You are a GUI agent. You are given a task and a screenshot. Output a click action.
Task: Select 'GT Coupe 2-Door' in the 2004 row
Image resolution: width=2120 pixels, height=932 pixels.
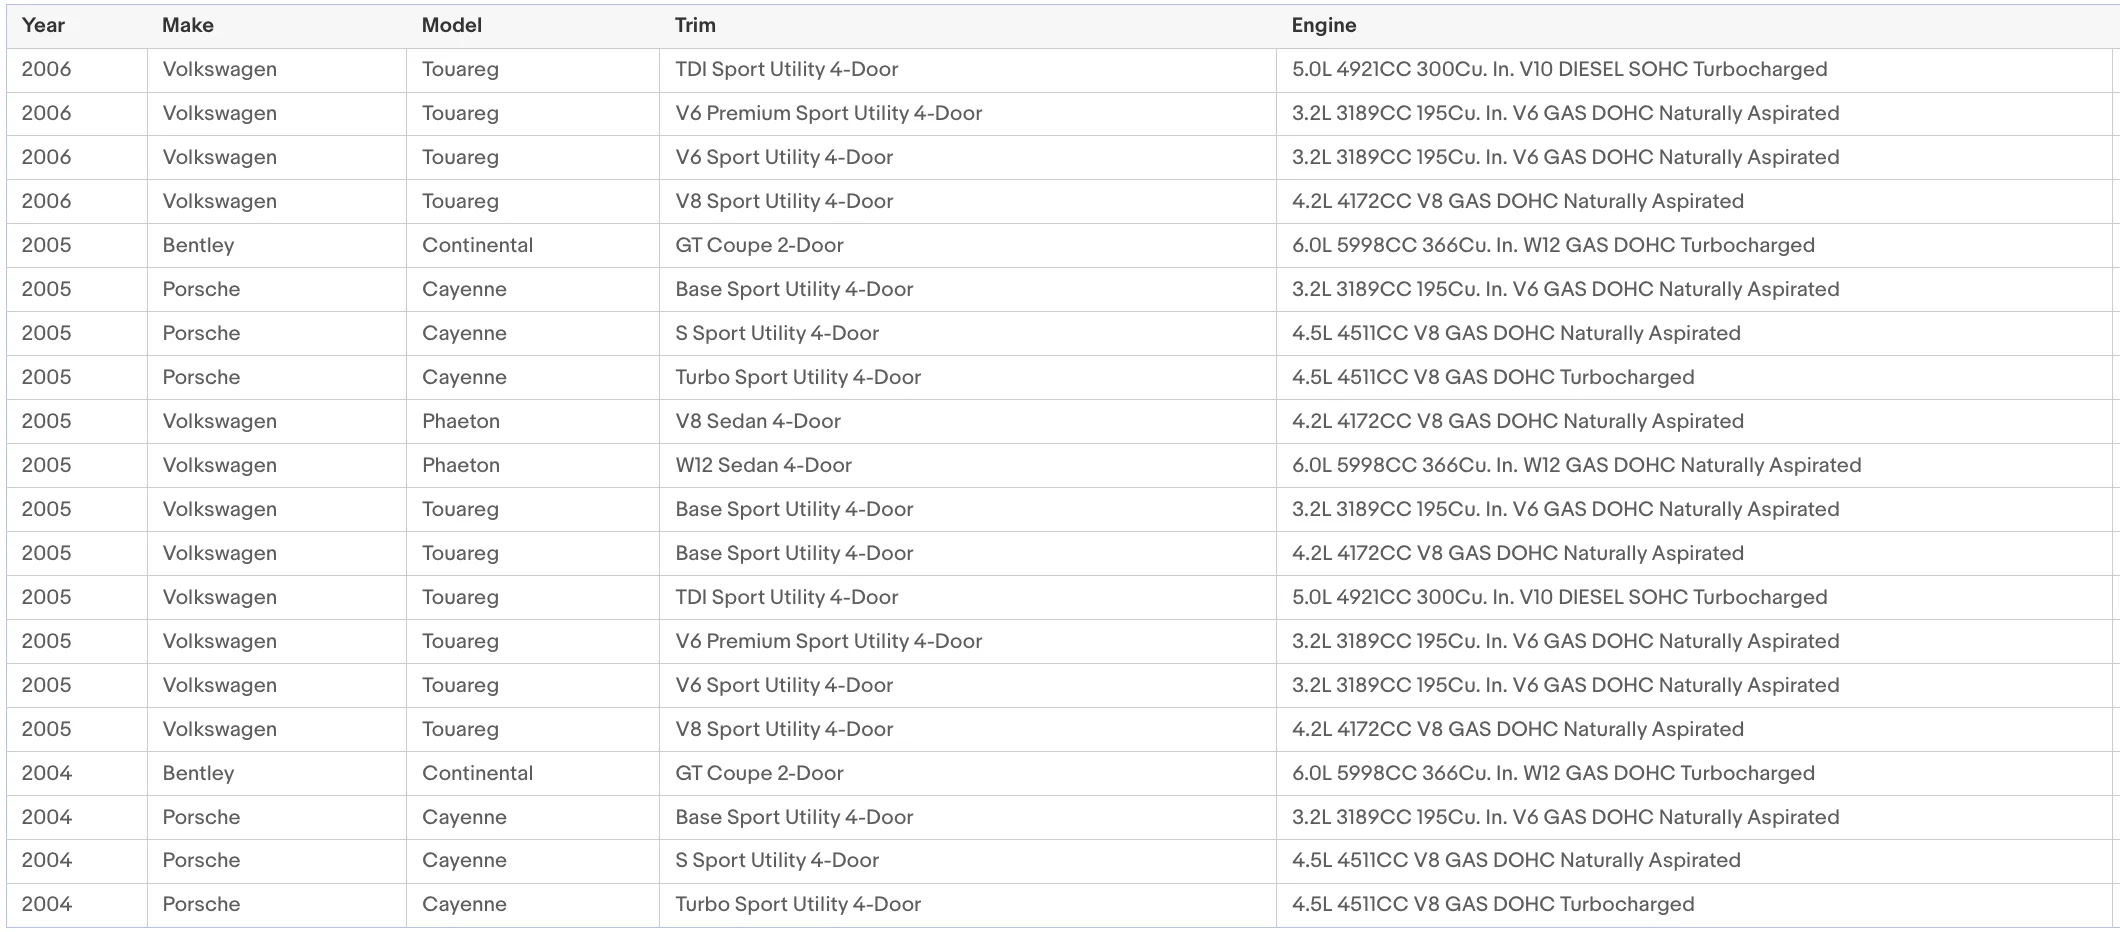click(759, 773)
